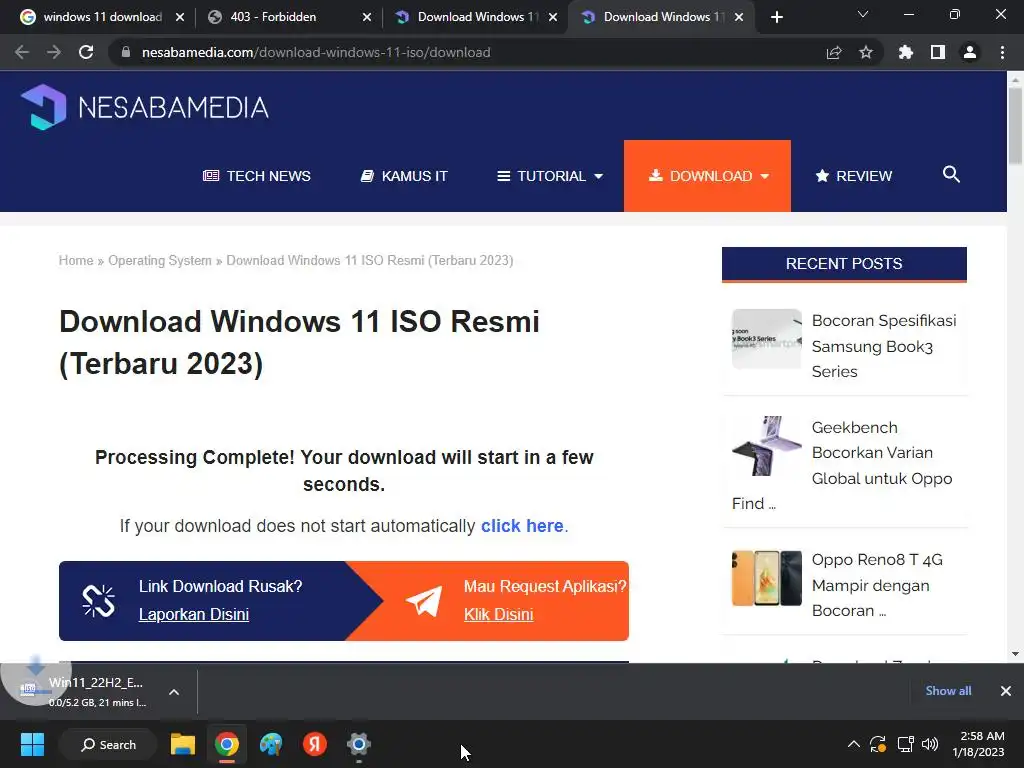The width and height of the screenshot is (1024, 768).
Task: Click the network tray icon
Action: click(x=905, y=744)
